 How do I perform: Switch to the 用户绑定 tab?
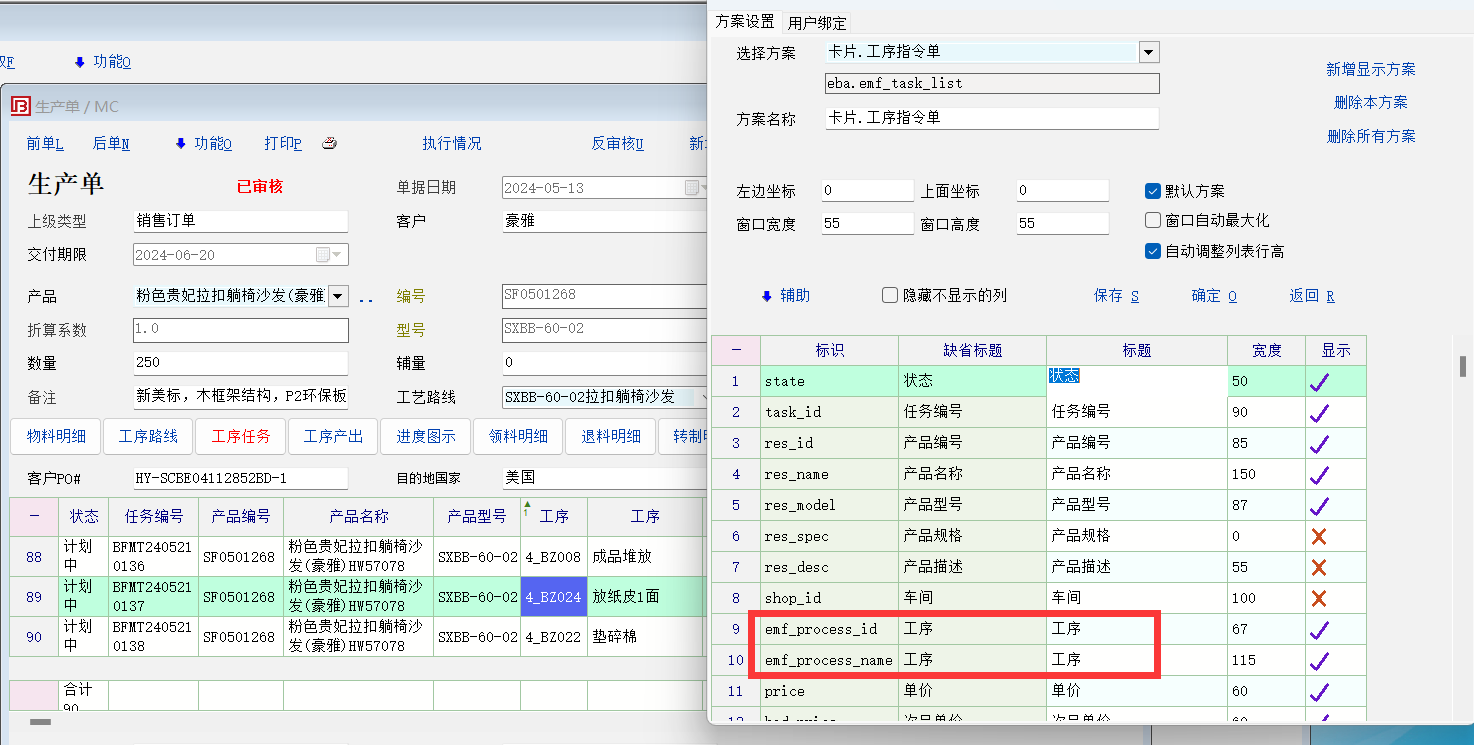(817, 23)
